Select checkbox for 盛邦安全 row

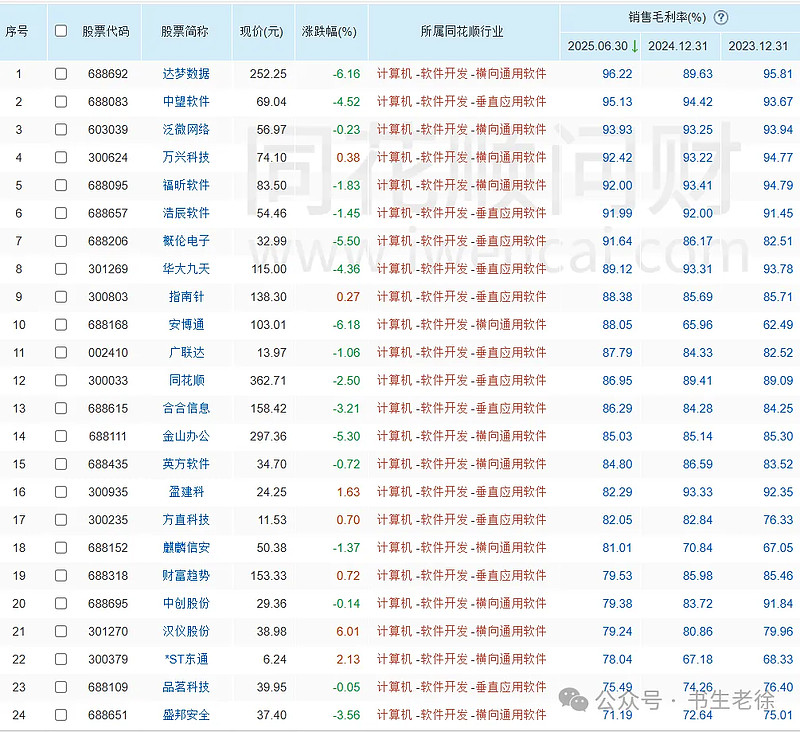[61, 715]
